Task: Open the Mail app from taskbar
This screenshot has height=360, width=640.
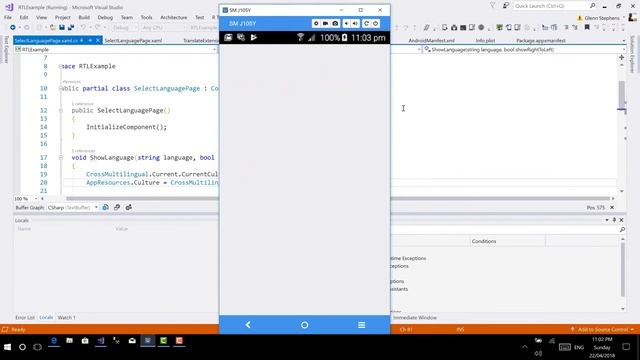Action: click(x=132, y=341)
